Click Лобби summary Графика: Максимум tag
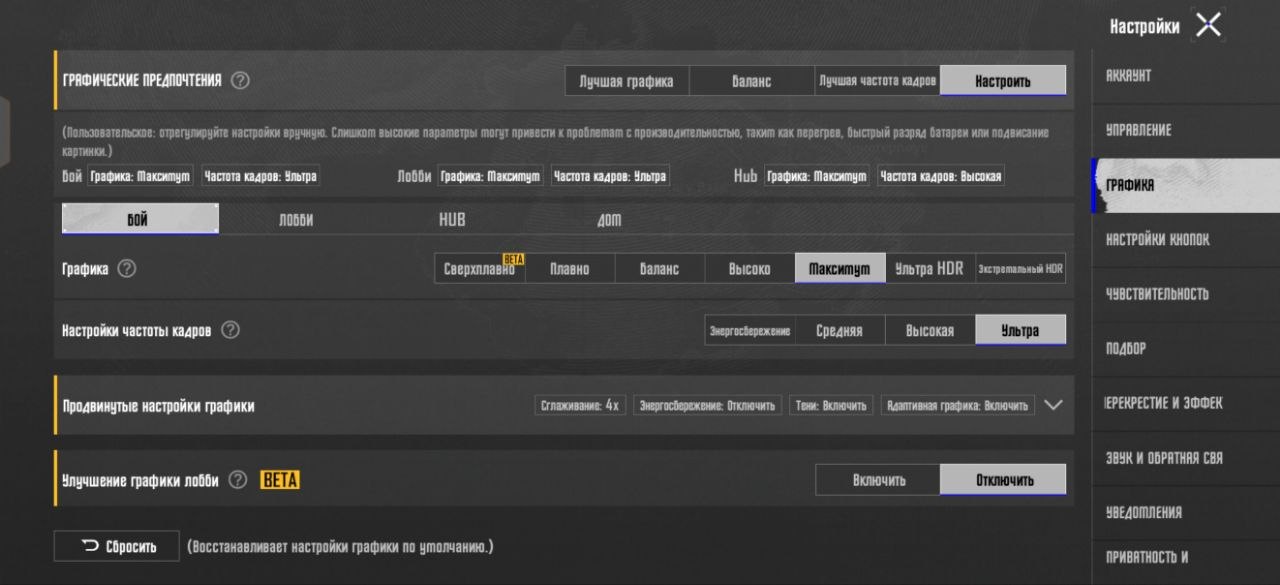This screenshot has height=585, width=1280. pyautogui.click(x=490, y=176)
